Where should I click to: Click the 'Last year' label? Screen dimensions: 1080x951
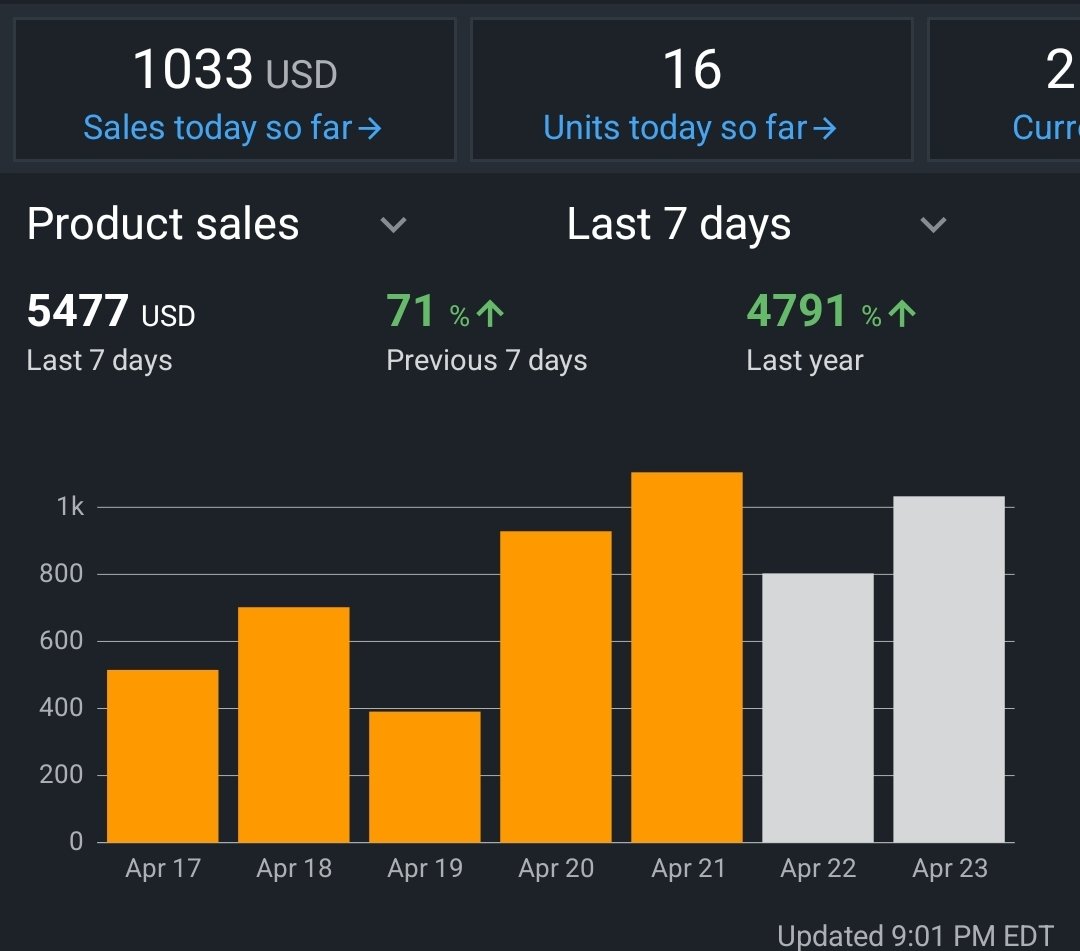coord(804,360)
